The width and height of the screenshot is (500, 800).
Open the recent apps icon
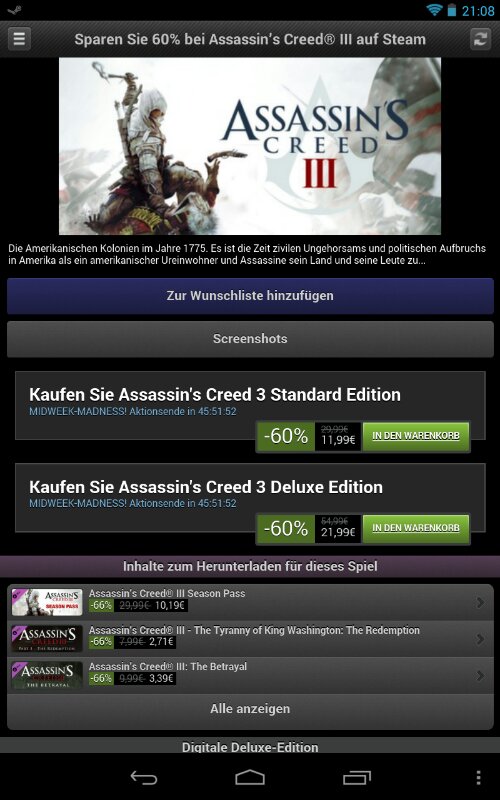click(x=357, y=777)
